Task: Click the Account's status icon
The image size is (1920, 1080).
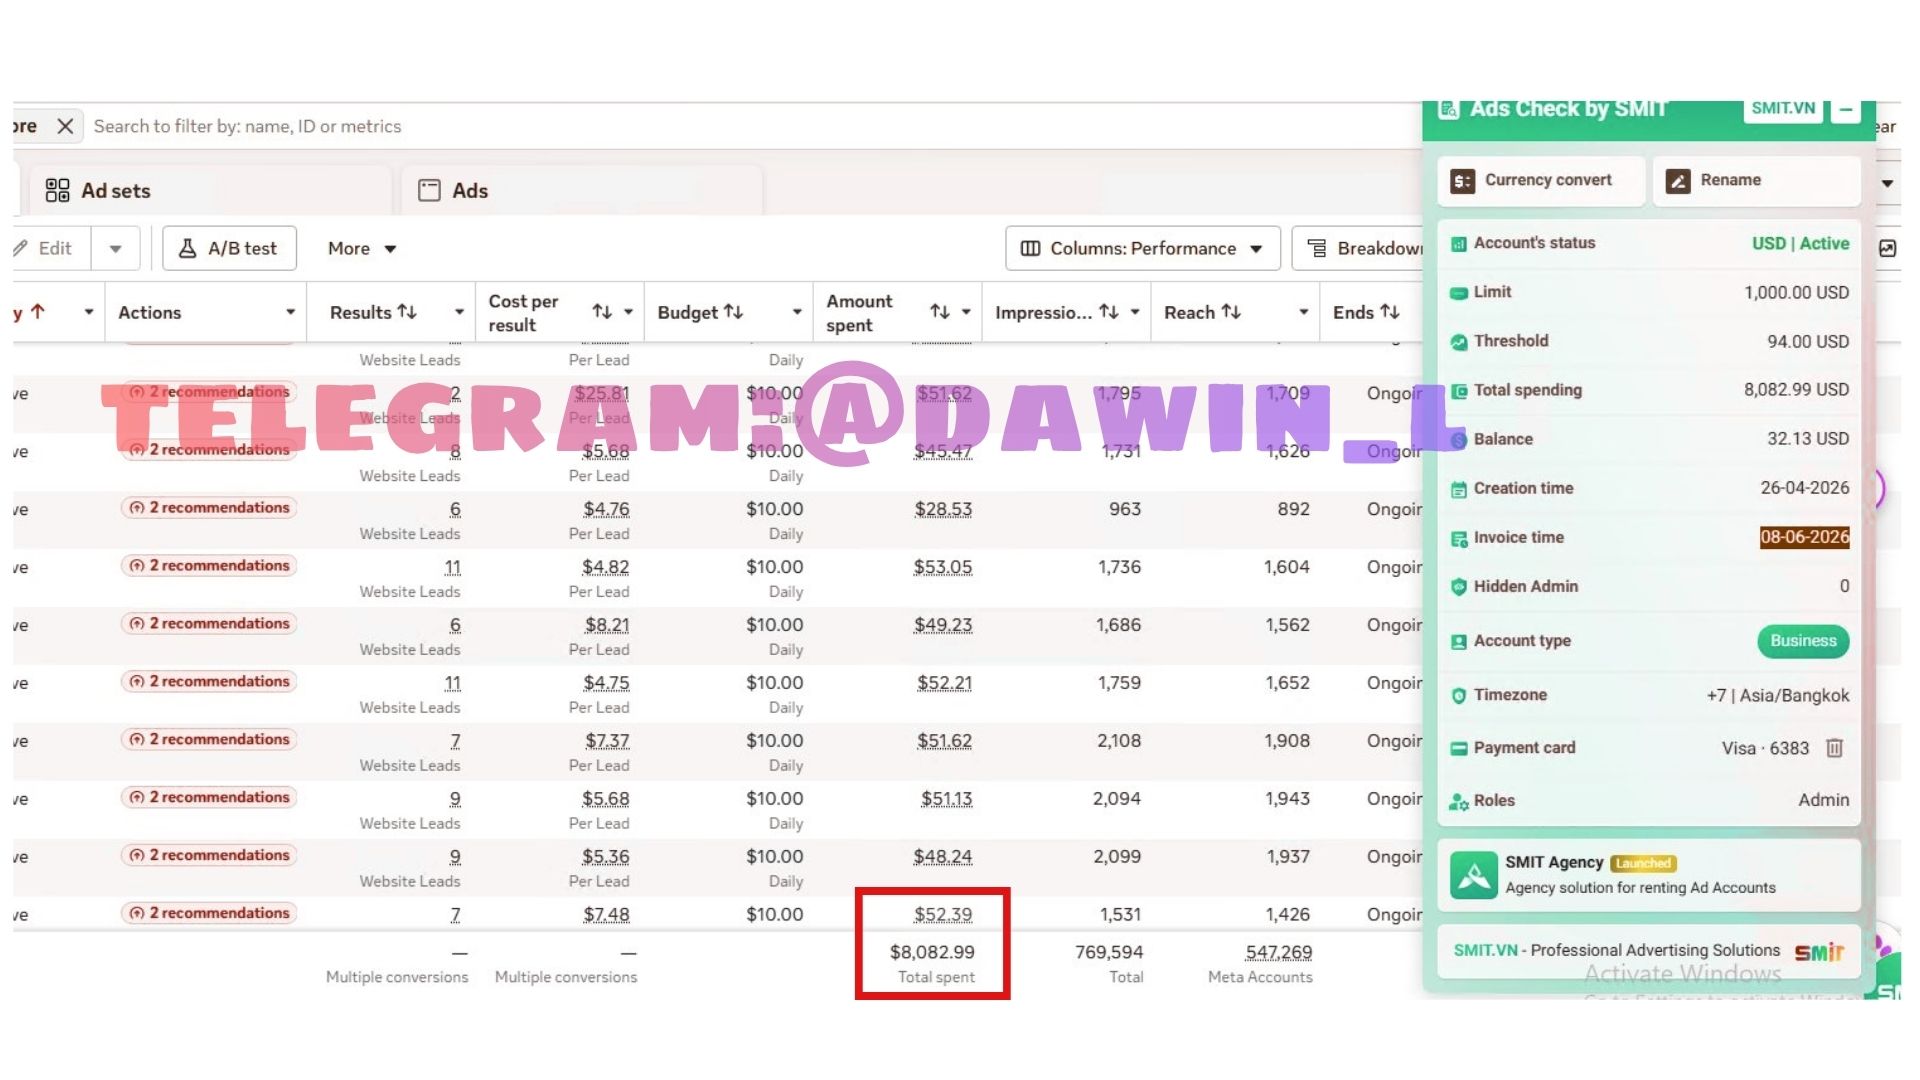Action: pos(1459,244)
